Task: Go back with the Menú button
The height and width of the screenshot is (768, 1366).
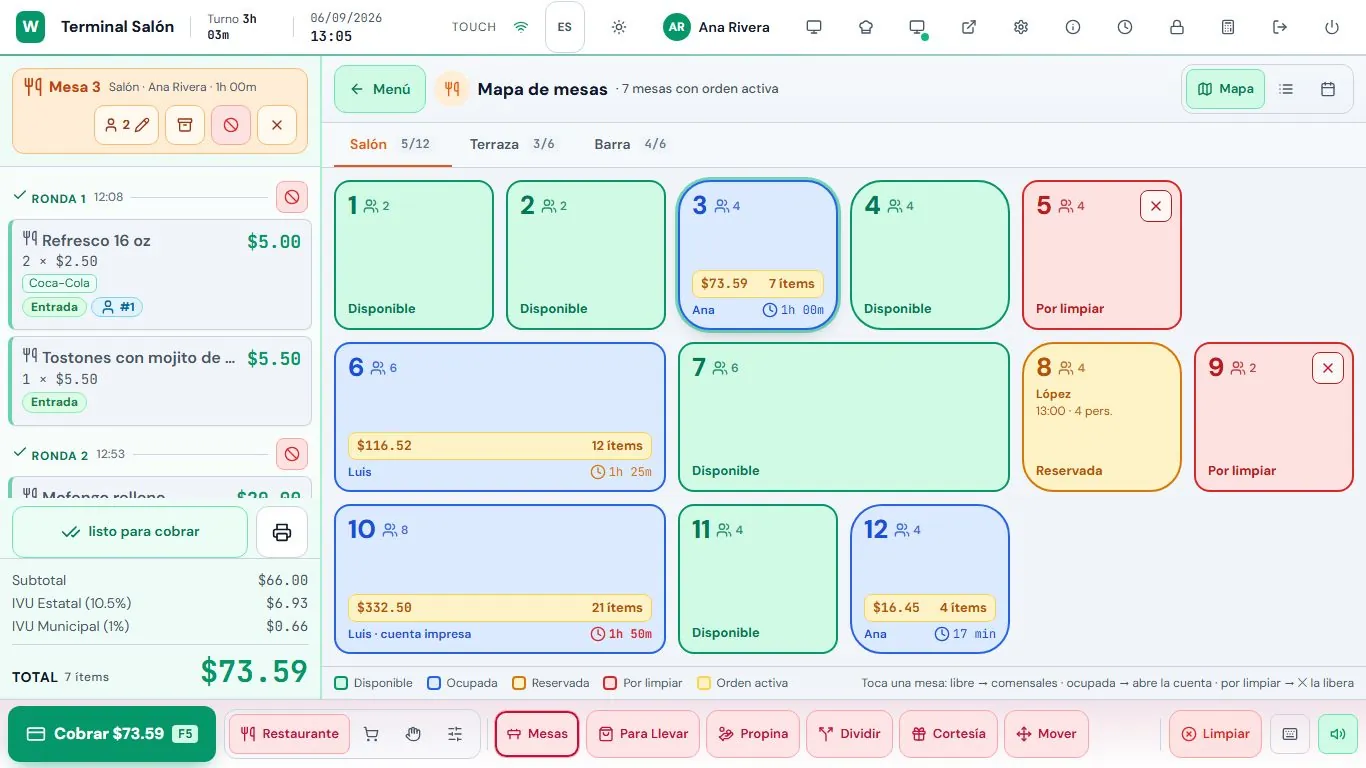Action: point(380,89)
